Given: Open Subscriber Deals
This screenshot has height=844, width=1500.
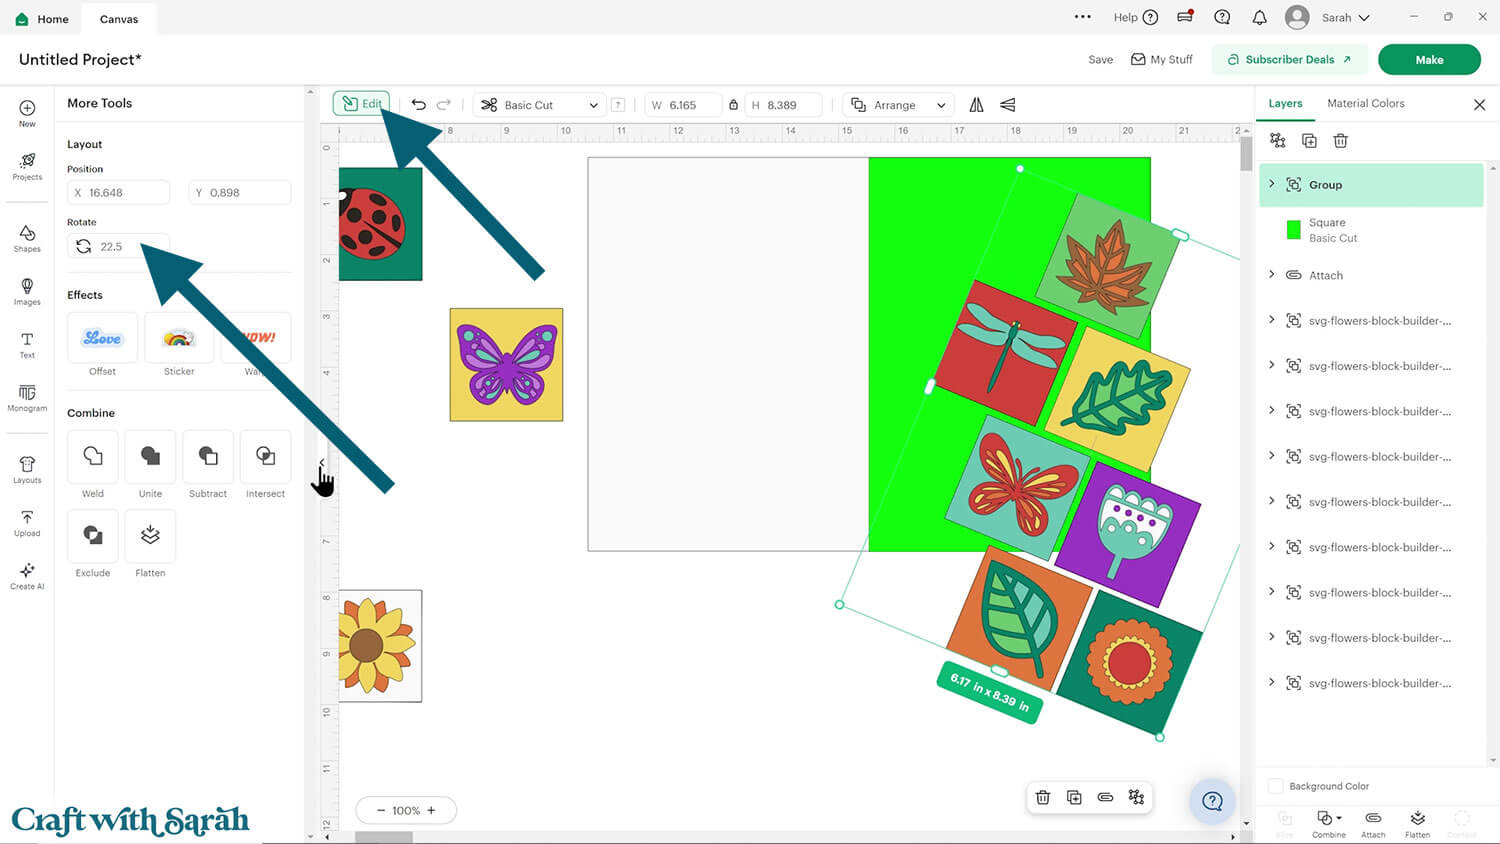Looking at the screenshot, I should (1290, 59).
